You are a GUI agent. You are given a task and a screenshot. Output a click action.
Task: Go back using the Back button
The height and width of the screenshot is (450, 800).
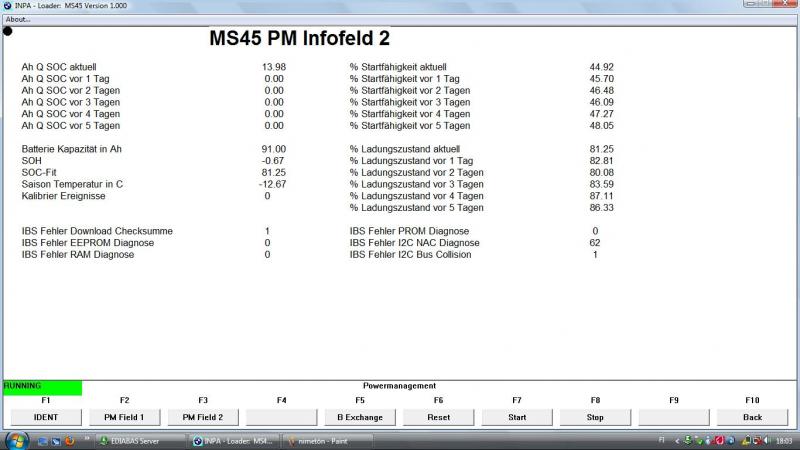[x=752, y=416]
